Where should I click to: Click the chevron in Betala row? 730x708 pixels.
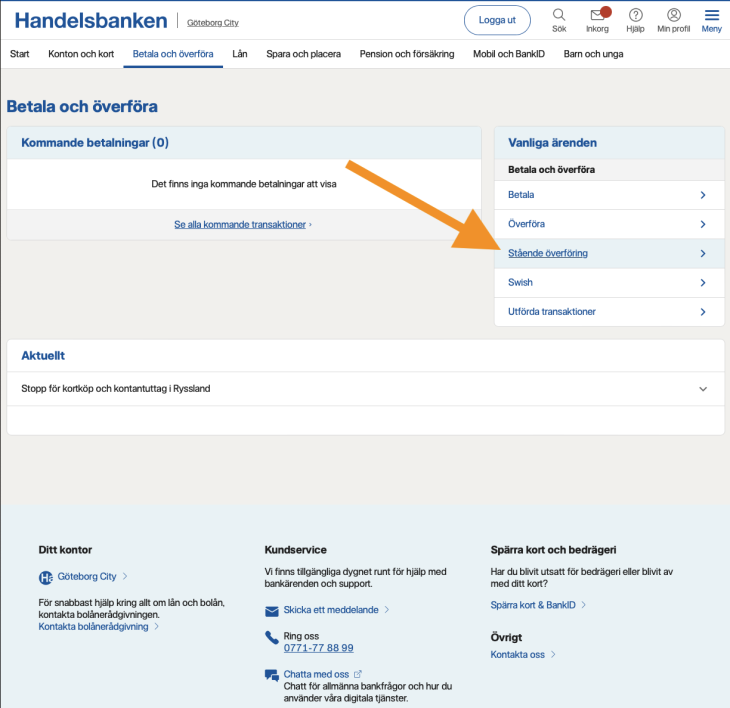click(x=703, y=195)
